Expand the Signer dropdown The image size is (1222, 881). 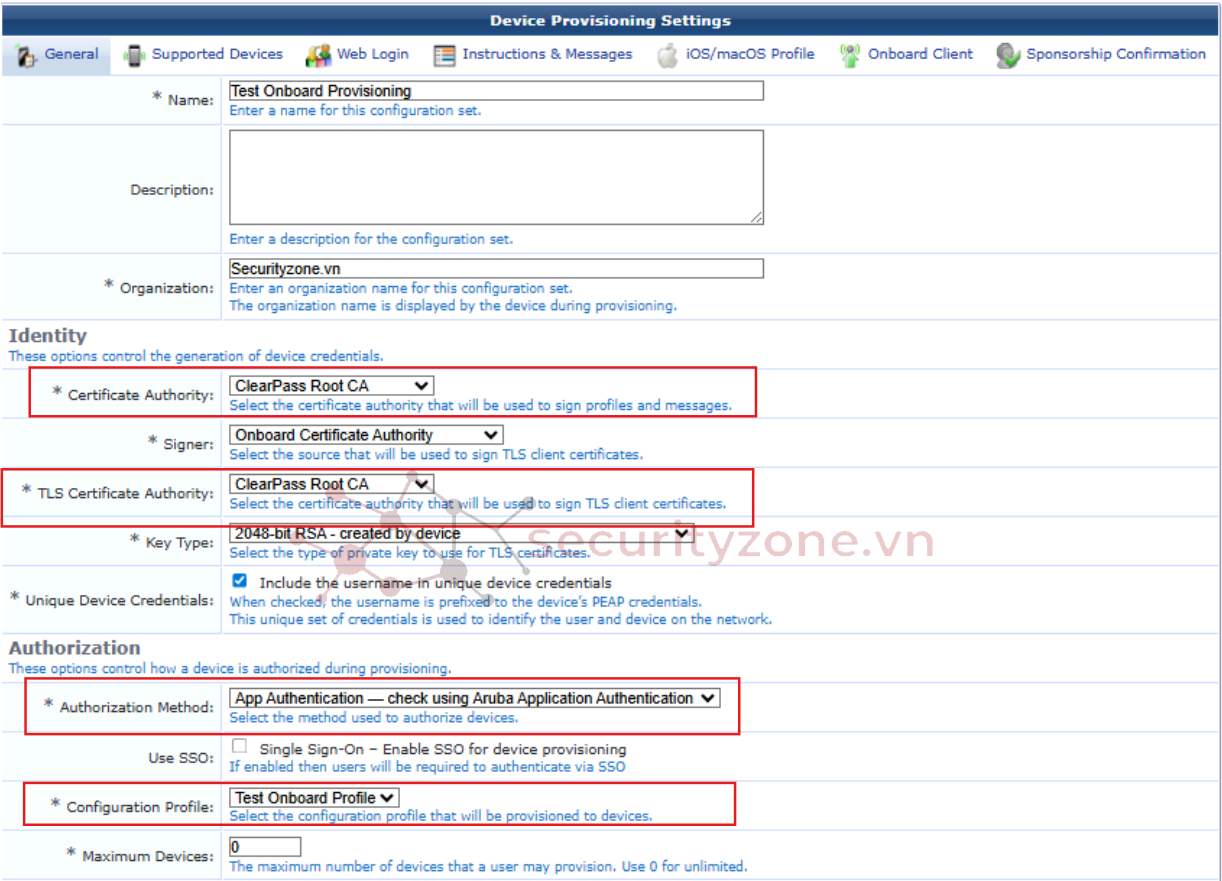[366, 435]
